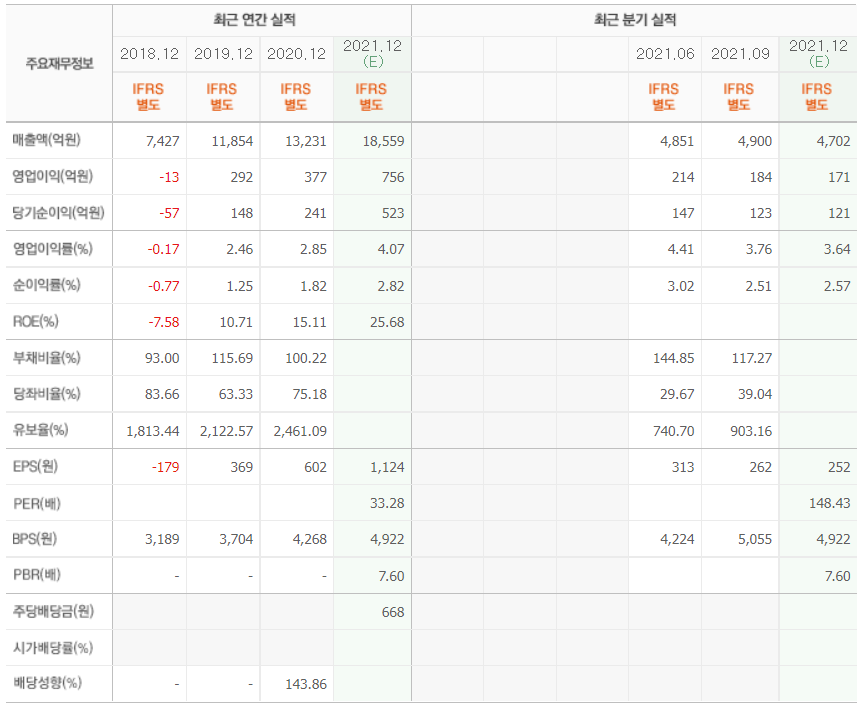Select the 2020.12 column header
This screenshot has height=708, width=863.
[x=296, y=54]
